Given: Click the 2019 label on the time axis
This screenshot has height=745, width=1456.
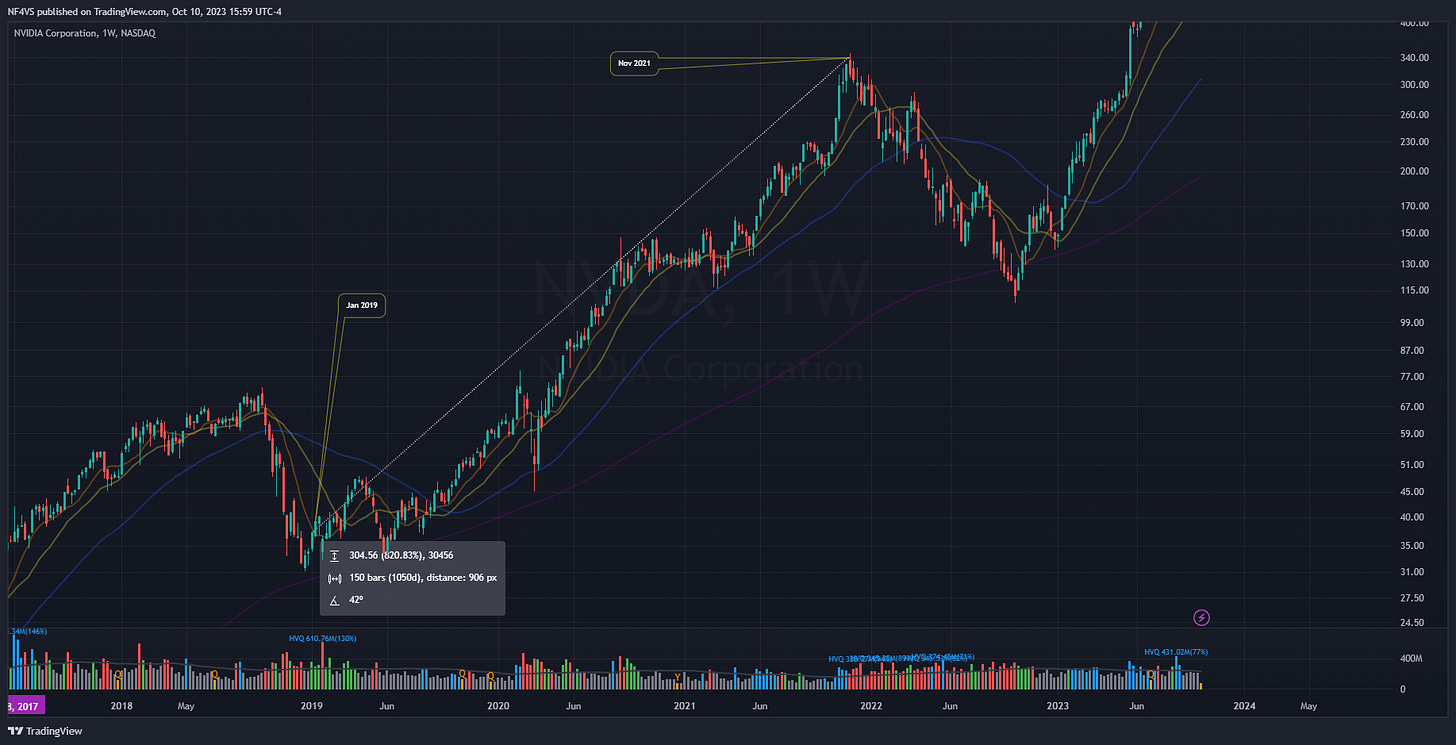Looking at the screenshot, I should [311, 706].
